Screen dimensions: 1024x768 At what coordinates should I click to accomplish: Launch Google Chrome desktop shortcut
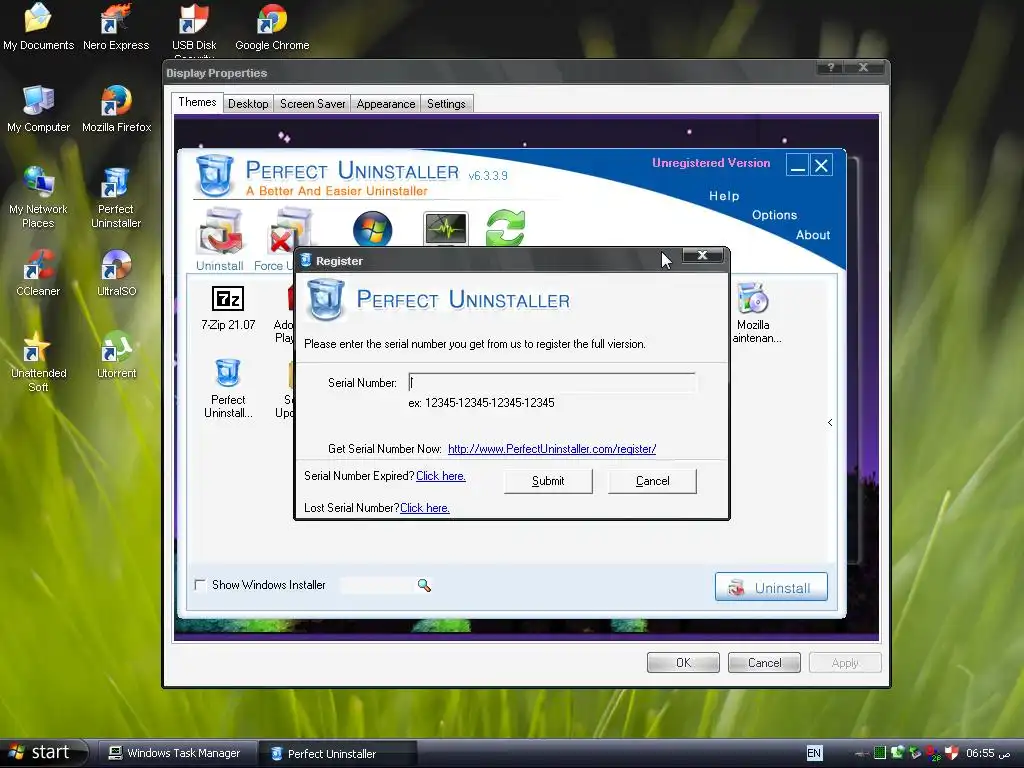click(x=272, y=26)
